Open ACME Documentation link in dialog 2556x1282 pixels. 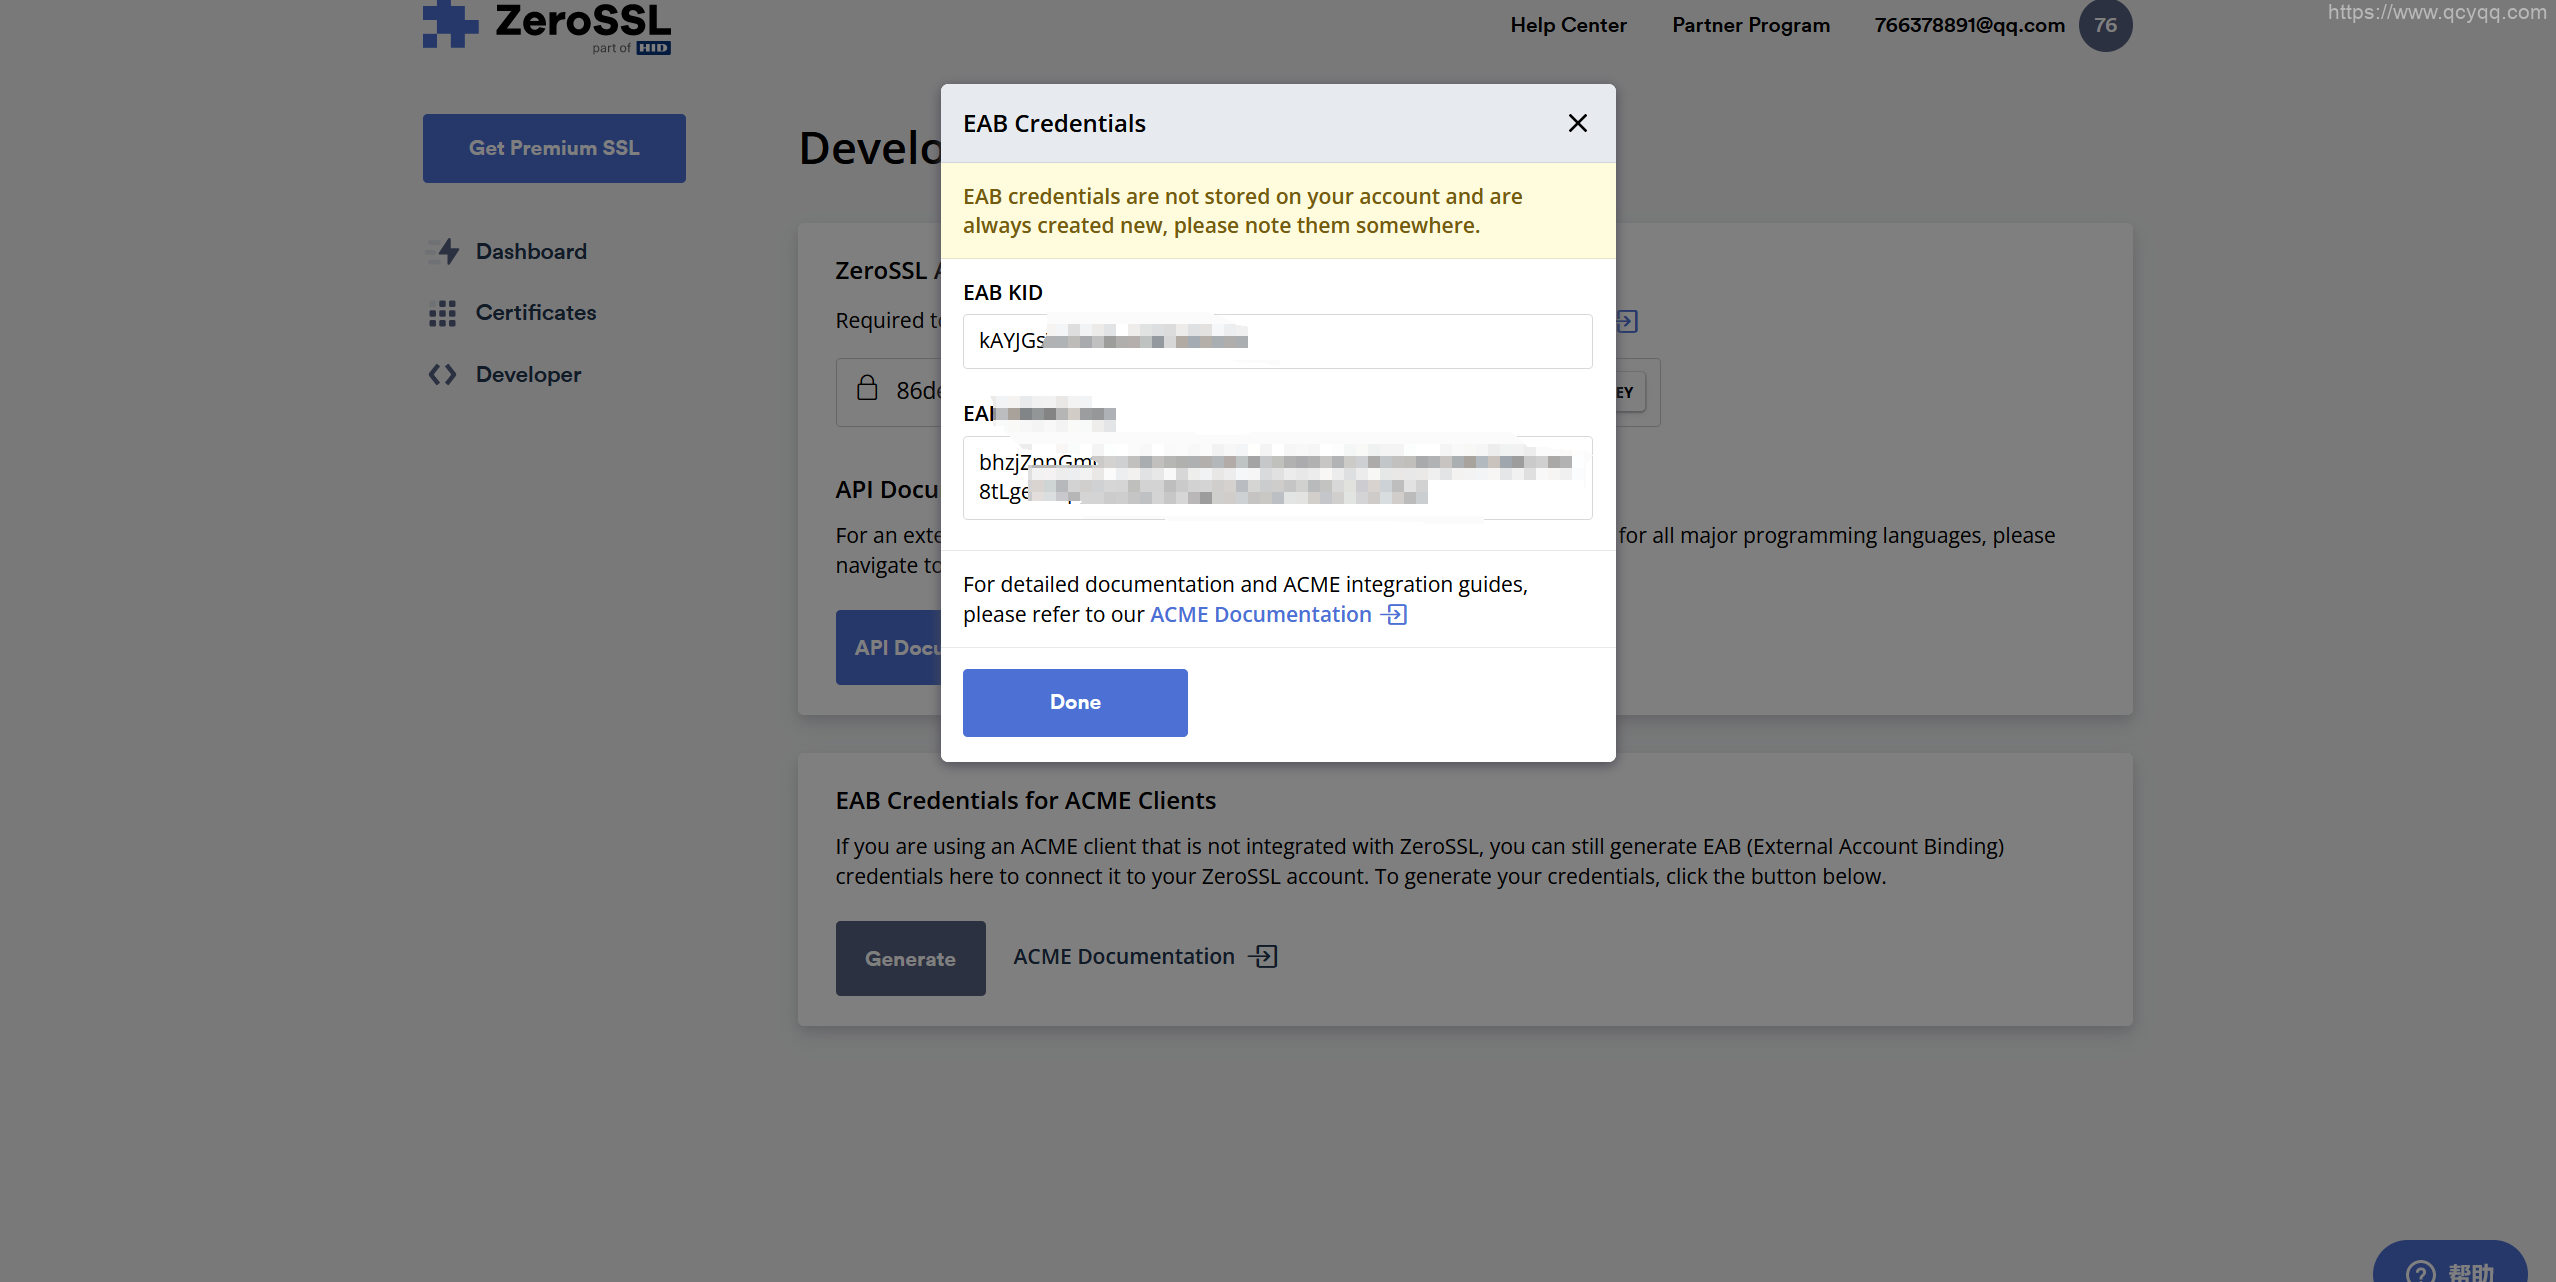point(1260,614)
